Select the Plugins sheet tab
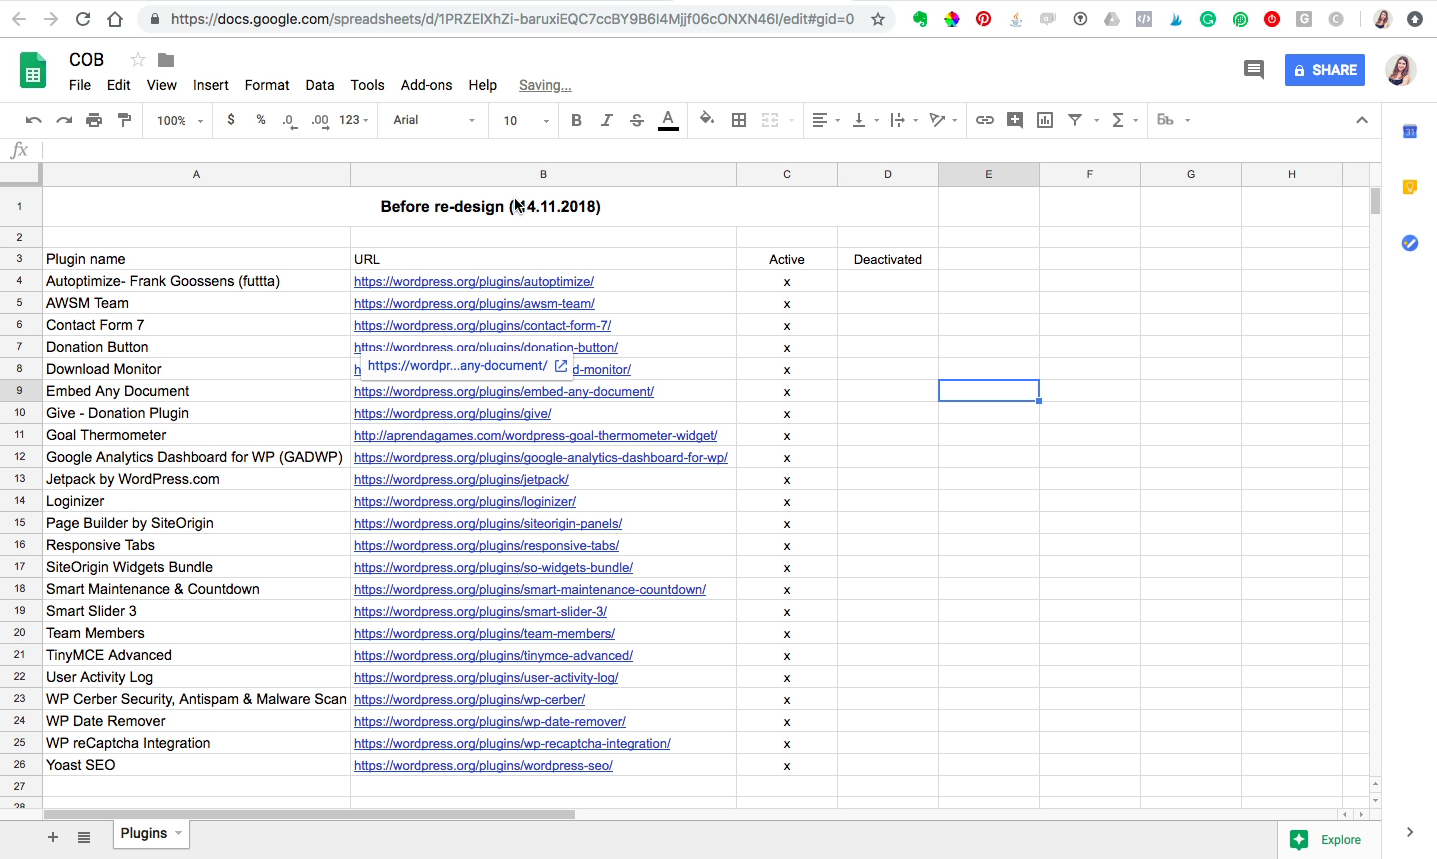 [x=152, y=834]
